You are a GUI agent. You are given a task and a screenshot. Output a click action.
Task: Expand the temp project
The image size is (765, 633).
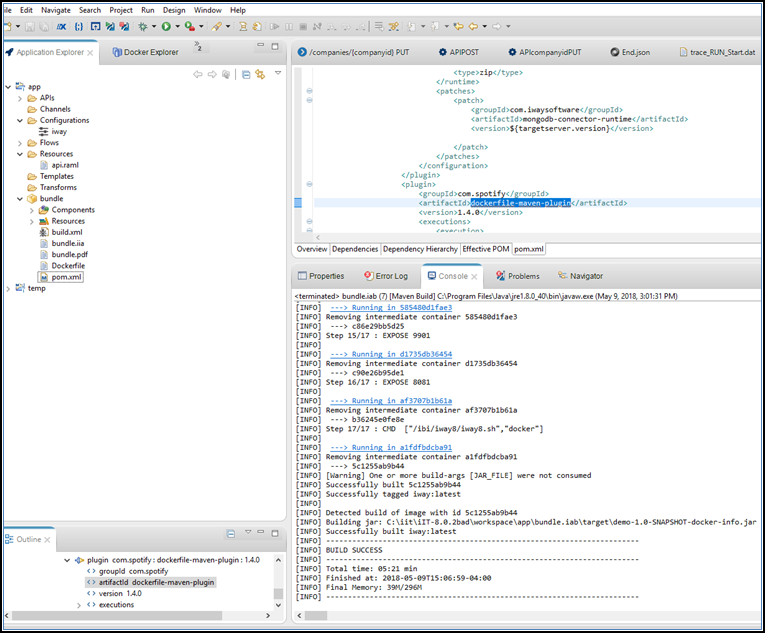click(8, 288)
